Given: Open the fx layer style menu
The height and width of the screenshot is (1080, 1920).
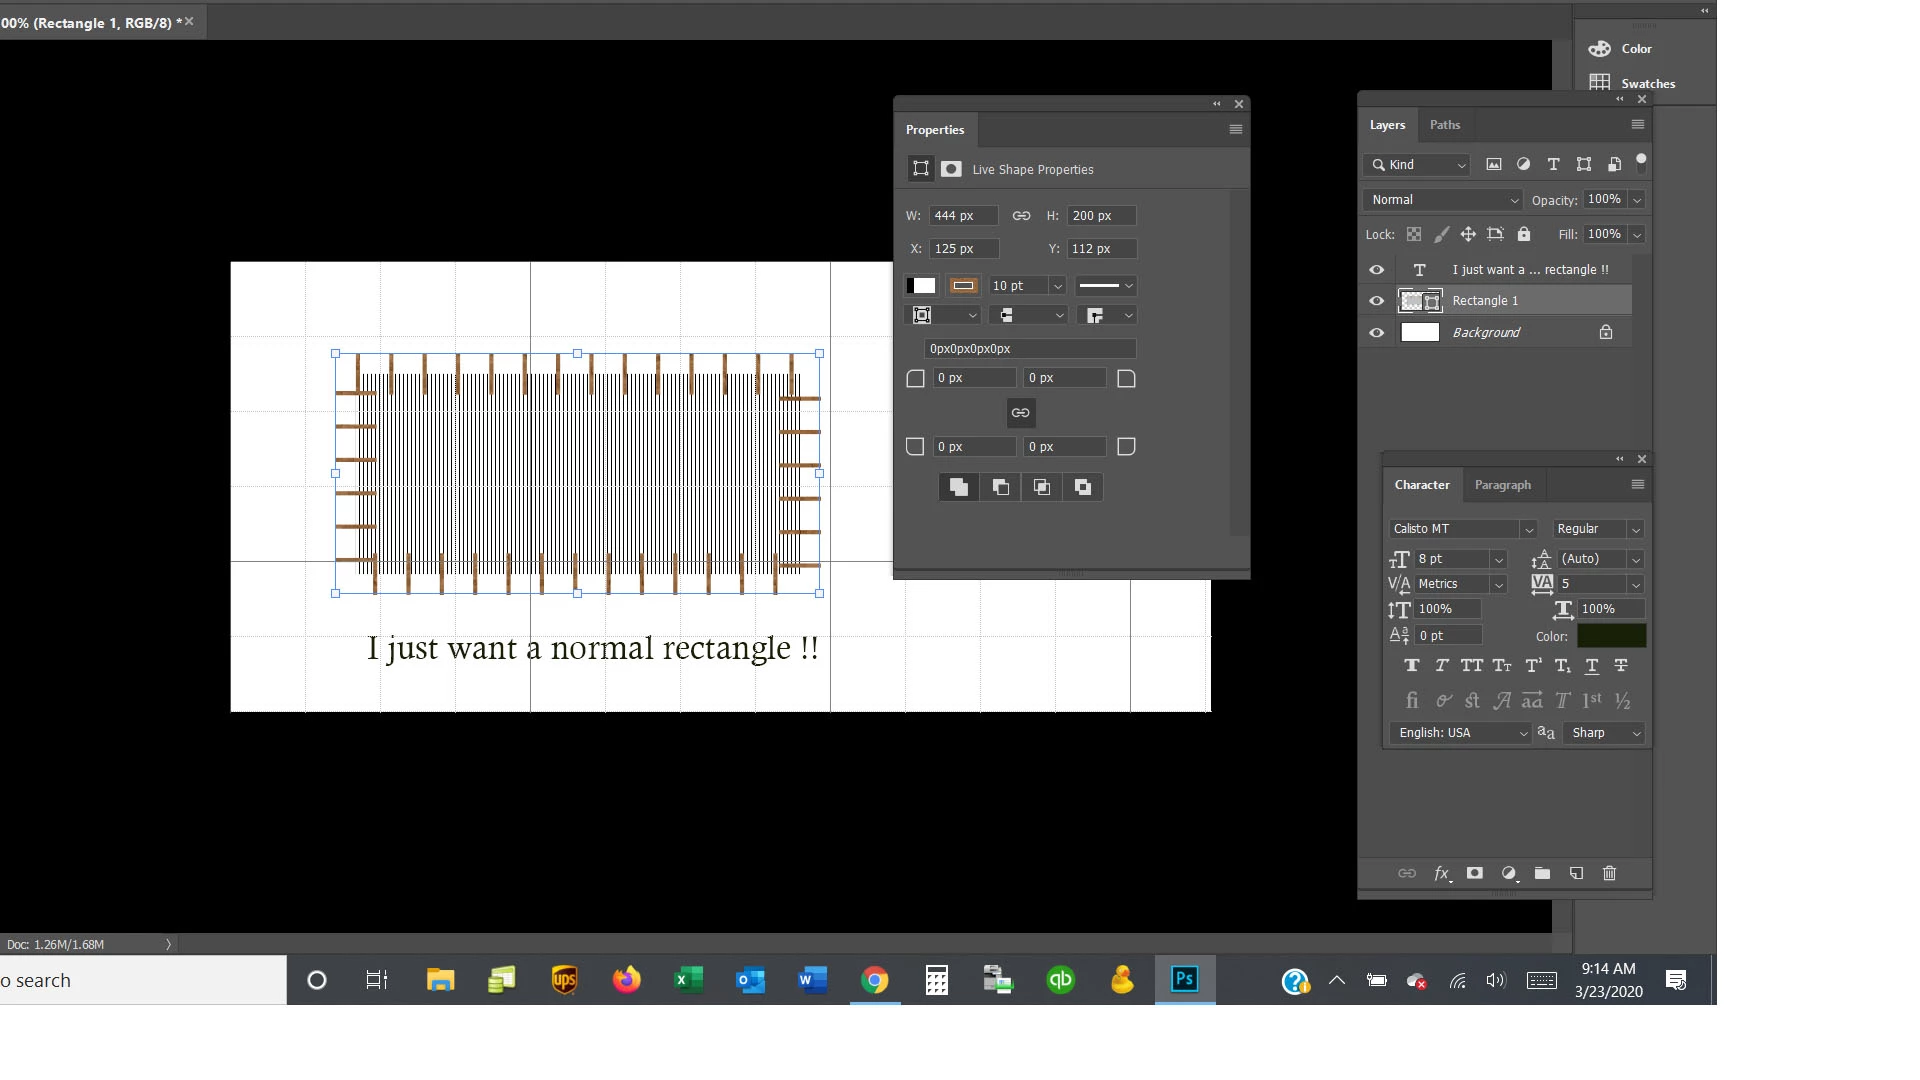Looking at the screenshot, I should (1441, 873).
